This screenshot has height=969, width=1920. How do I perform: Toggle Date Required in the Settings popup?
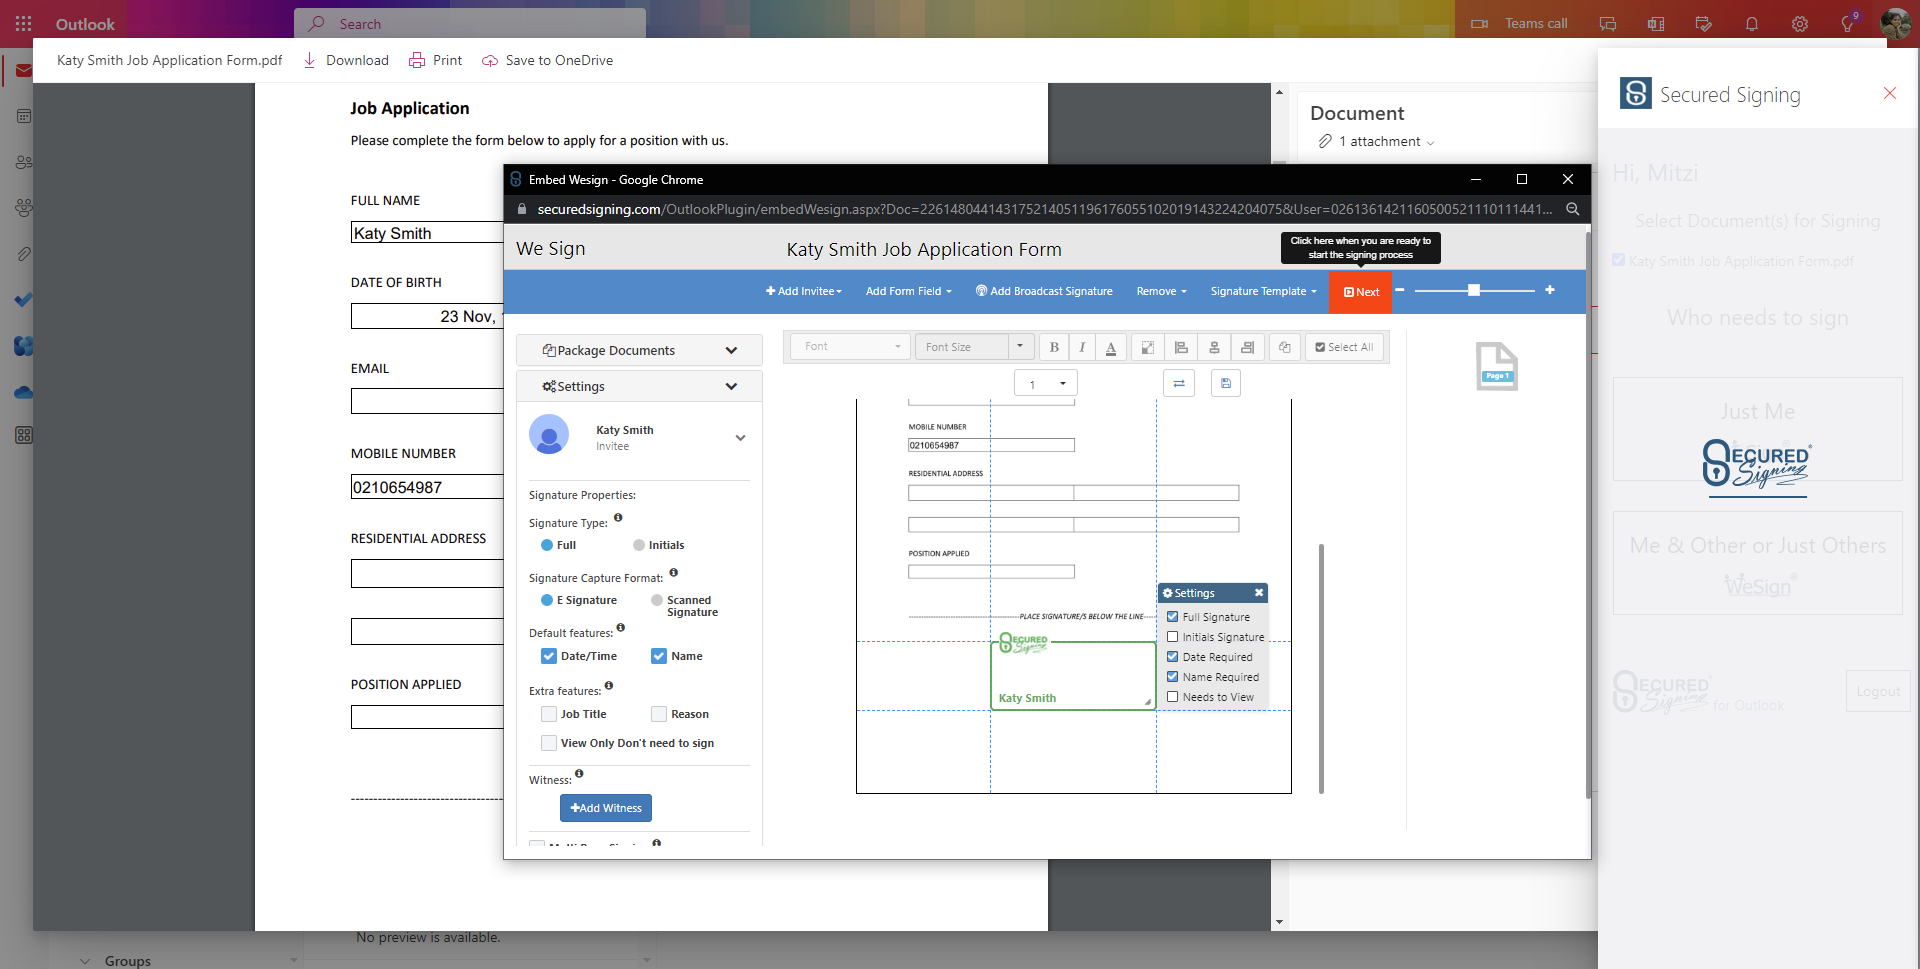coord(1173,657)
